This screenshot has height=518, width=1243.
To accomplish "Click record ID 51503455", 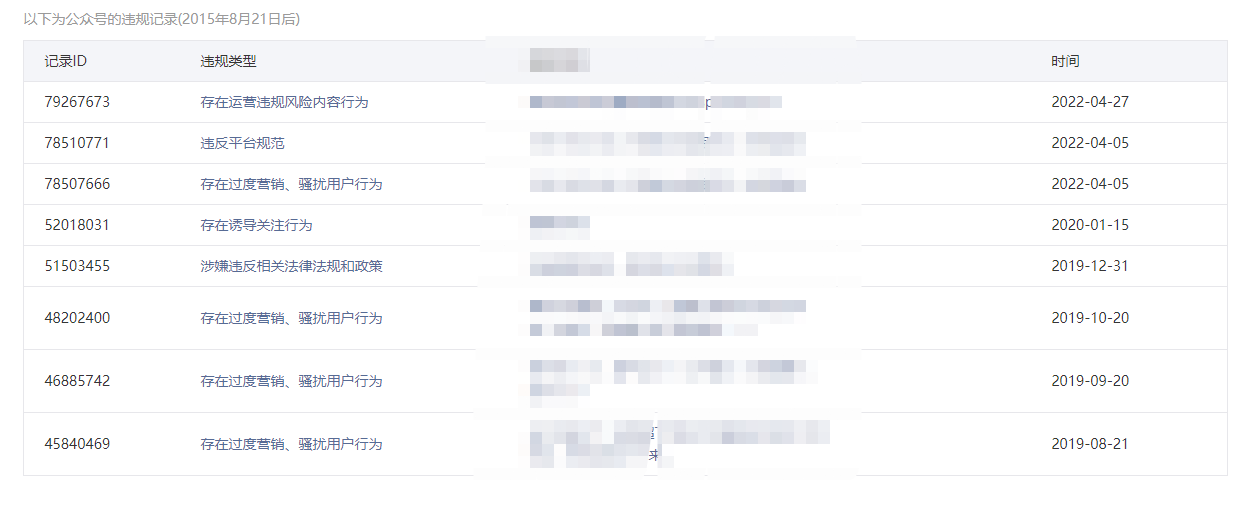I will click(x=77, y=266).
